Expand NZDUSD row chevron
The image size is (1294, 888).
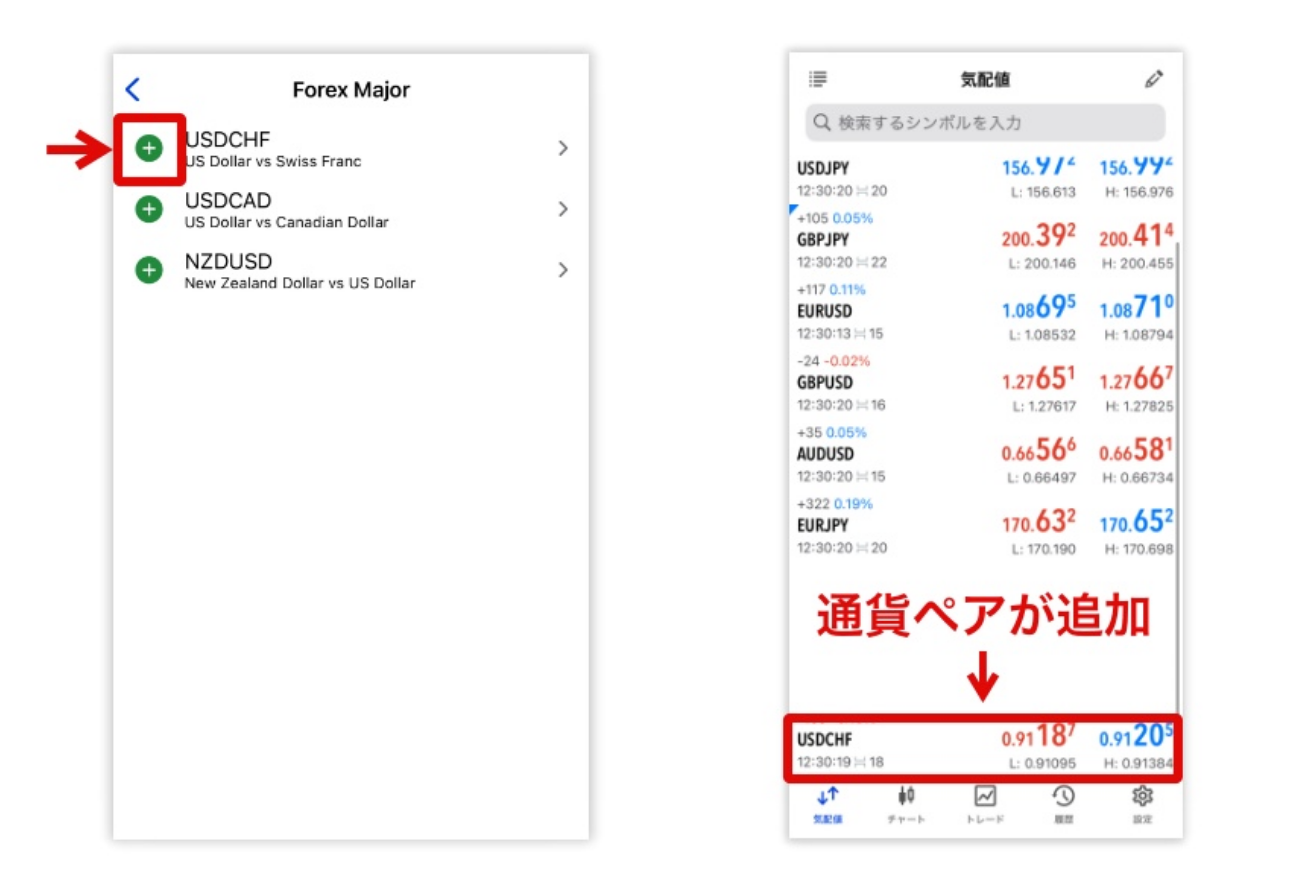click(562, 270)
